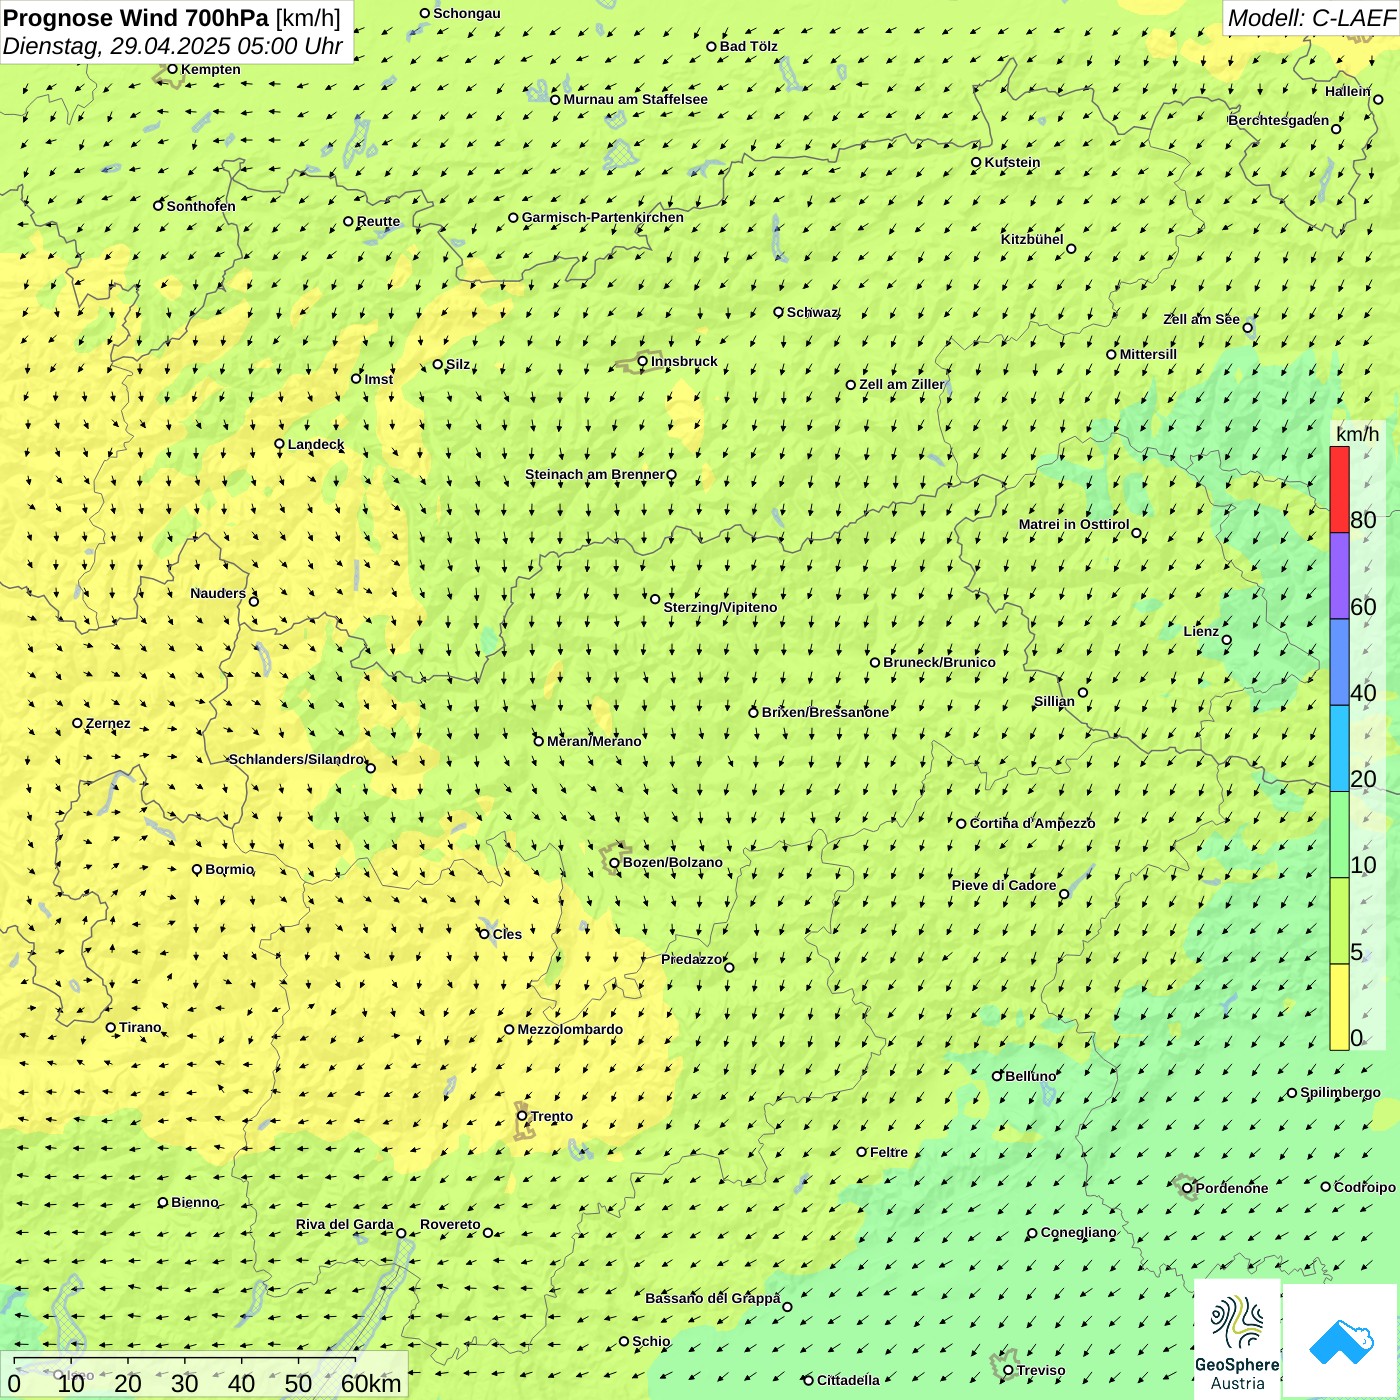The width and height of the screenshot is (1400, 1400).
Task: Click the 'Meran/Merano' label
Action: coord(594,741)
